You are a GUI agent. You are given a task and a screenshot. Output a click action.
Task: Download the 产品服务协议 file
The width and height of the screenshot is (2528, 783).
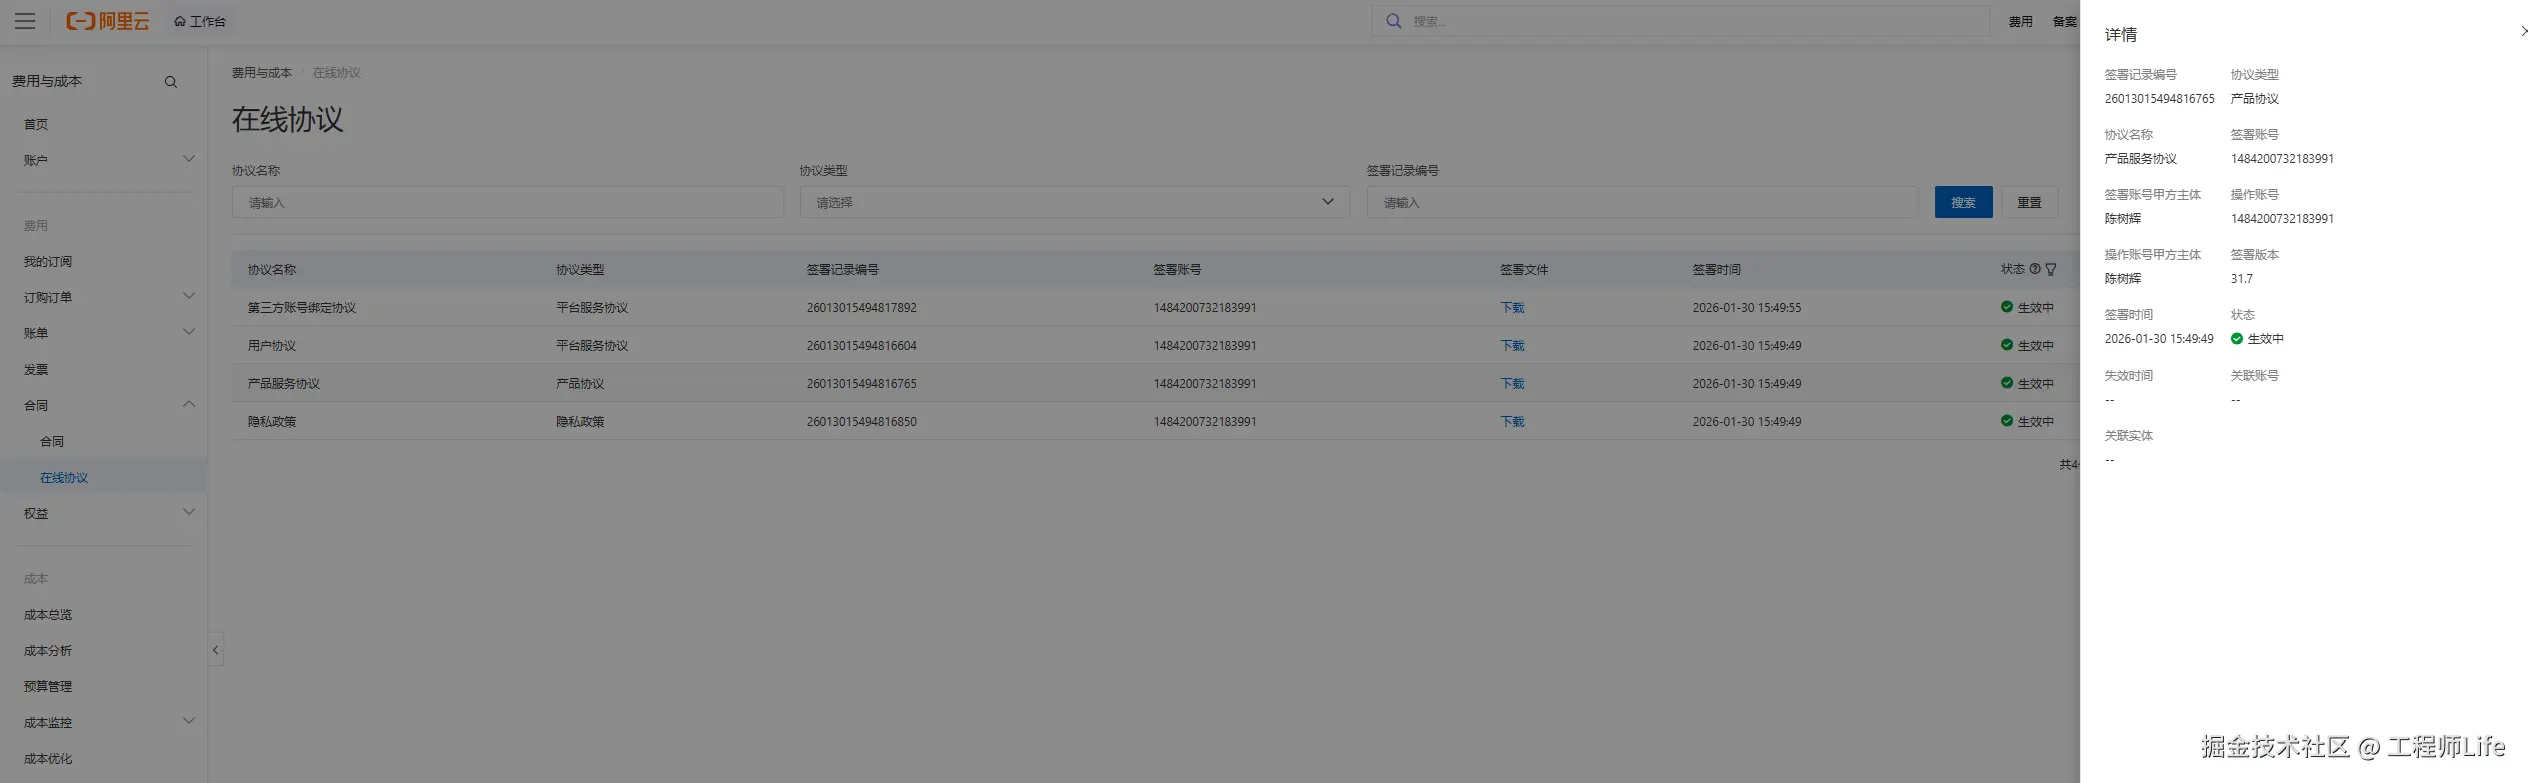(1512, 384)
